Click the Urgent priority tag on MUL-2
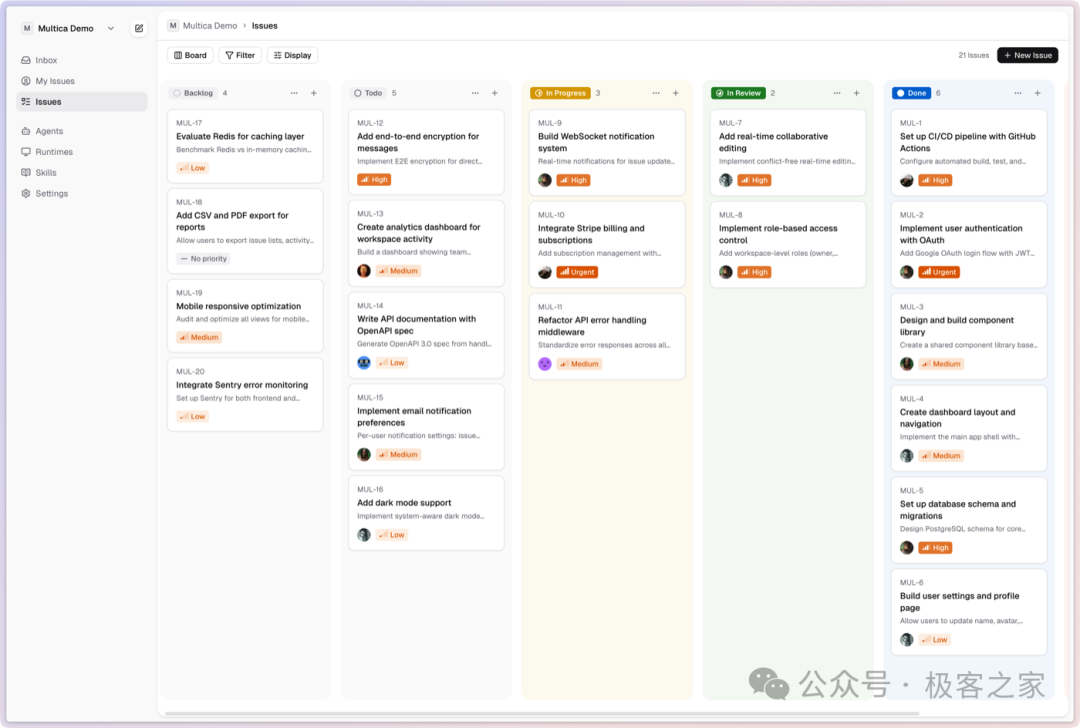The height and width of the screenshot is (728, 1080). (x=939, y=272)
